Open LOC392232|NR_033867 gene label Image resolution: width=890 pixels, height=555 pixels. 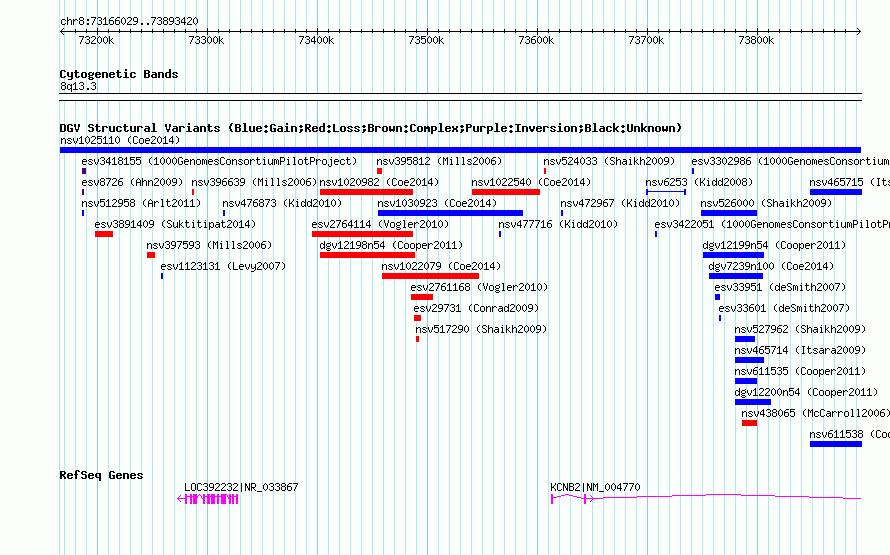point(241,487)
